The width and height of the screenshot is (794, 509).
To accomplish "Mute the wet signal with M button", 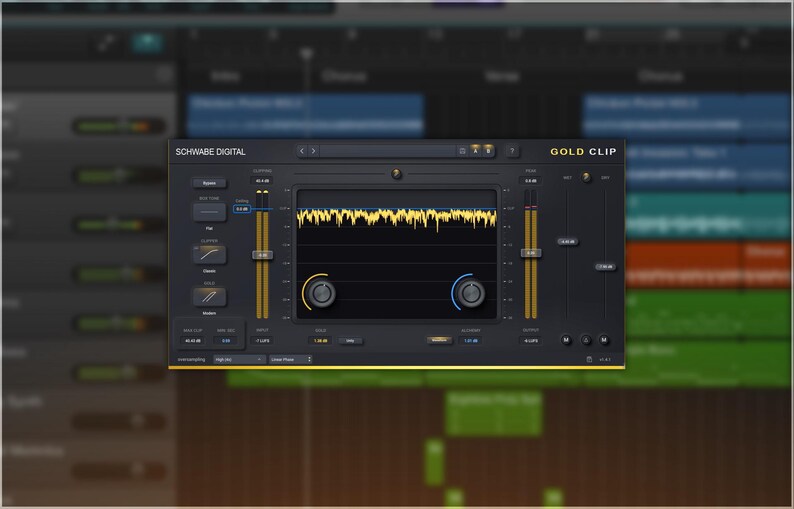I will 566,340.
